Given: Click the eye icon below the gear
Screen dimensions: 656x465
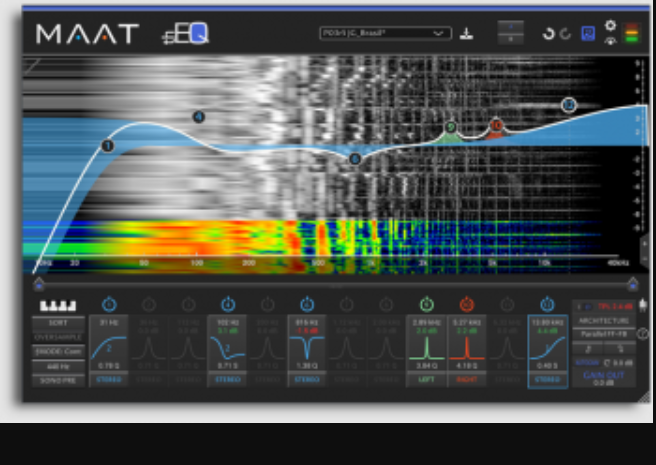Looking at the screenshot, I should 610,41.
